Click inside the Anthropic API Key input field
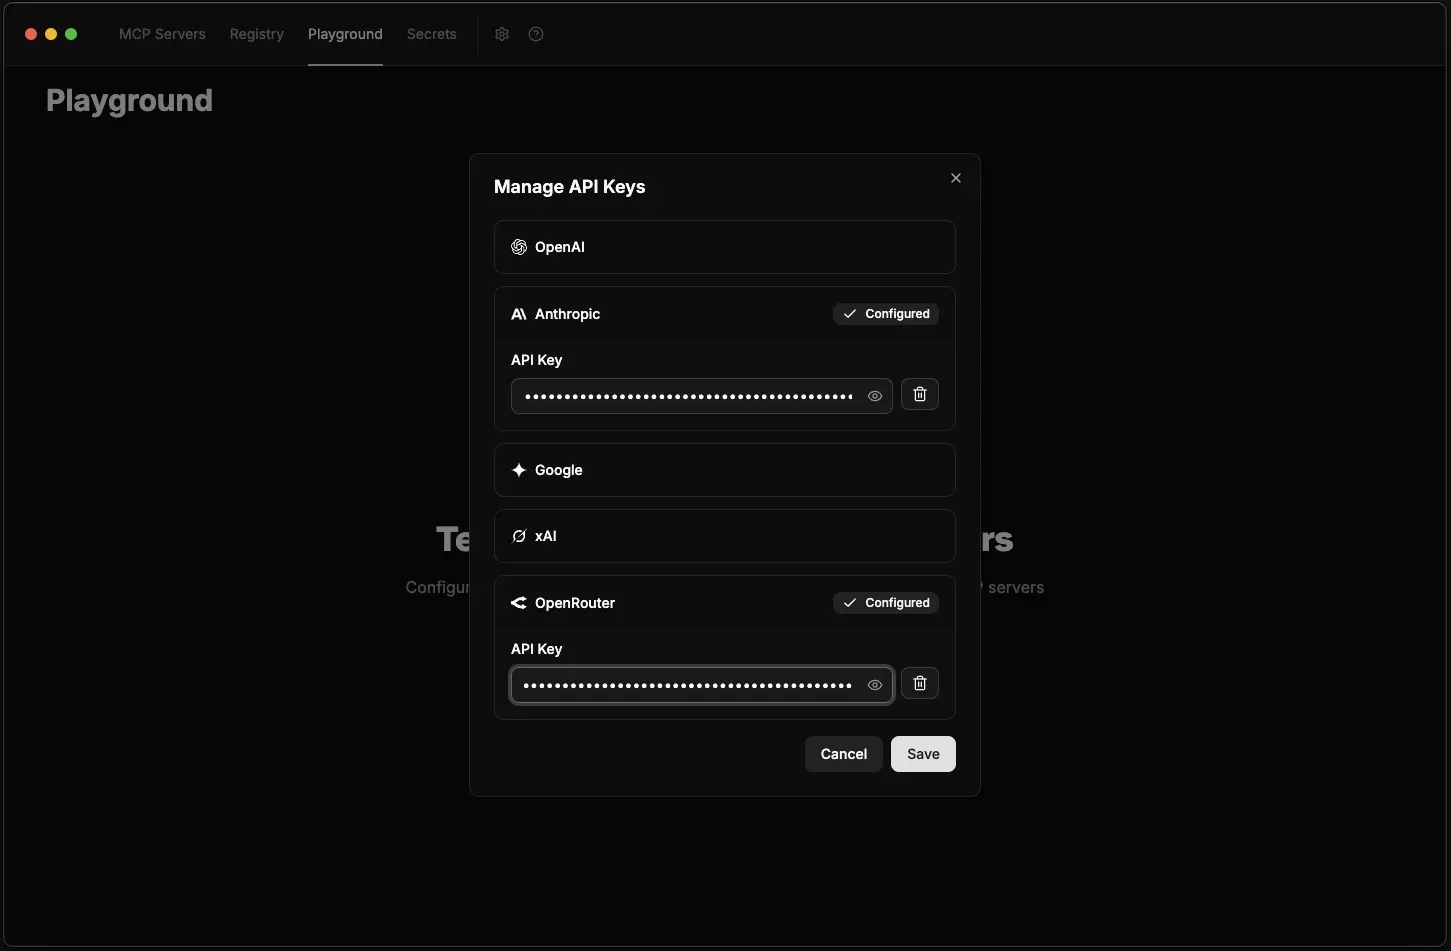The image size is (1451, 951). click(690, 396)
